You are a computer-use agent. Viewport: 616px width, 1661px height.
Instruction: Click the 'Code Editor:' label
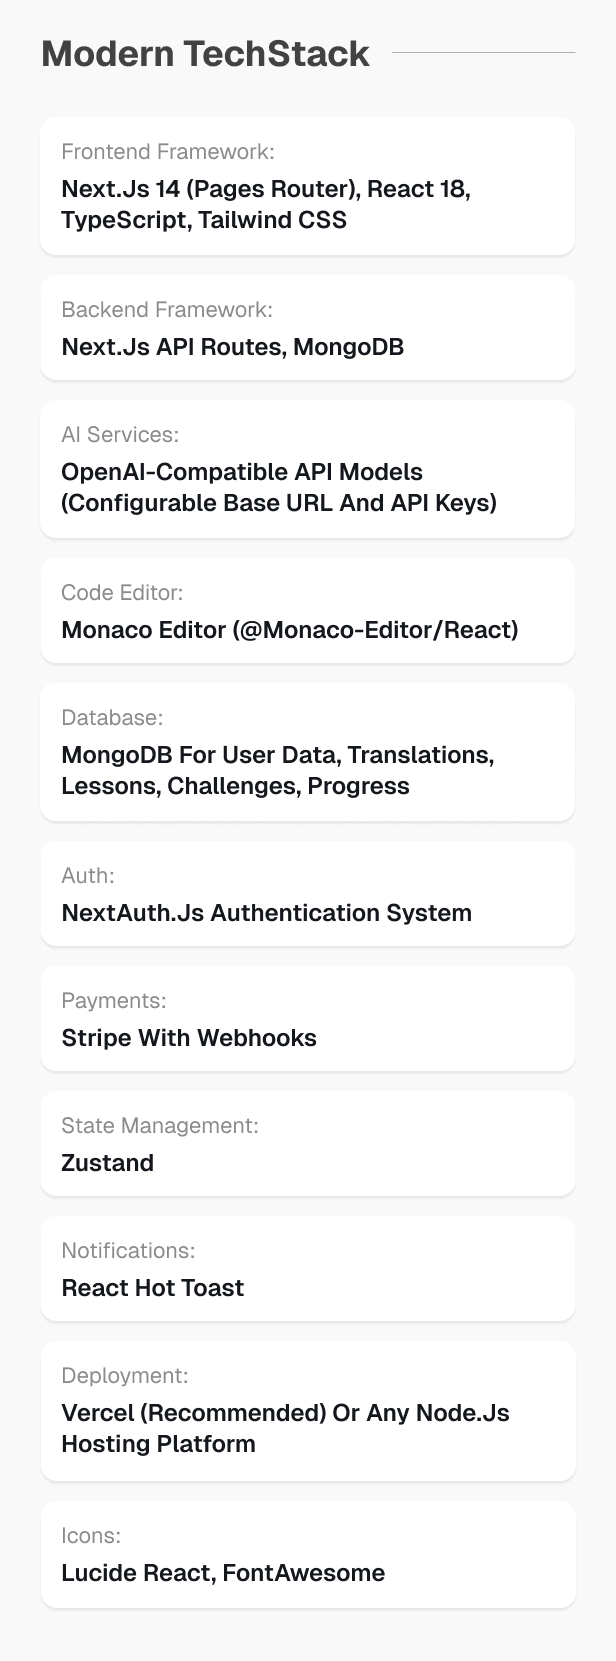point(122,593)
